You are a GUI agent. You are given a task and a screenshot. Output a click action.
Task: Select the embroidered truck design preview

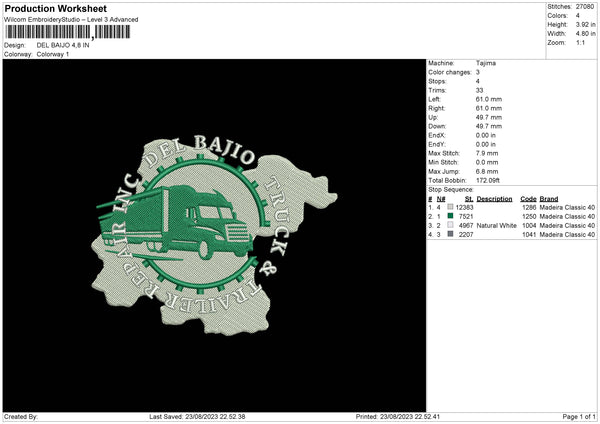(214, 235)
